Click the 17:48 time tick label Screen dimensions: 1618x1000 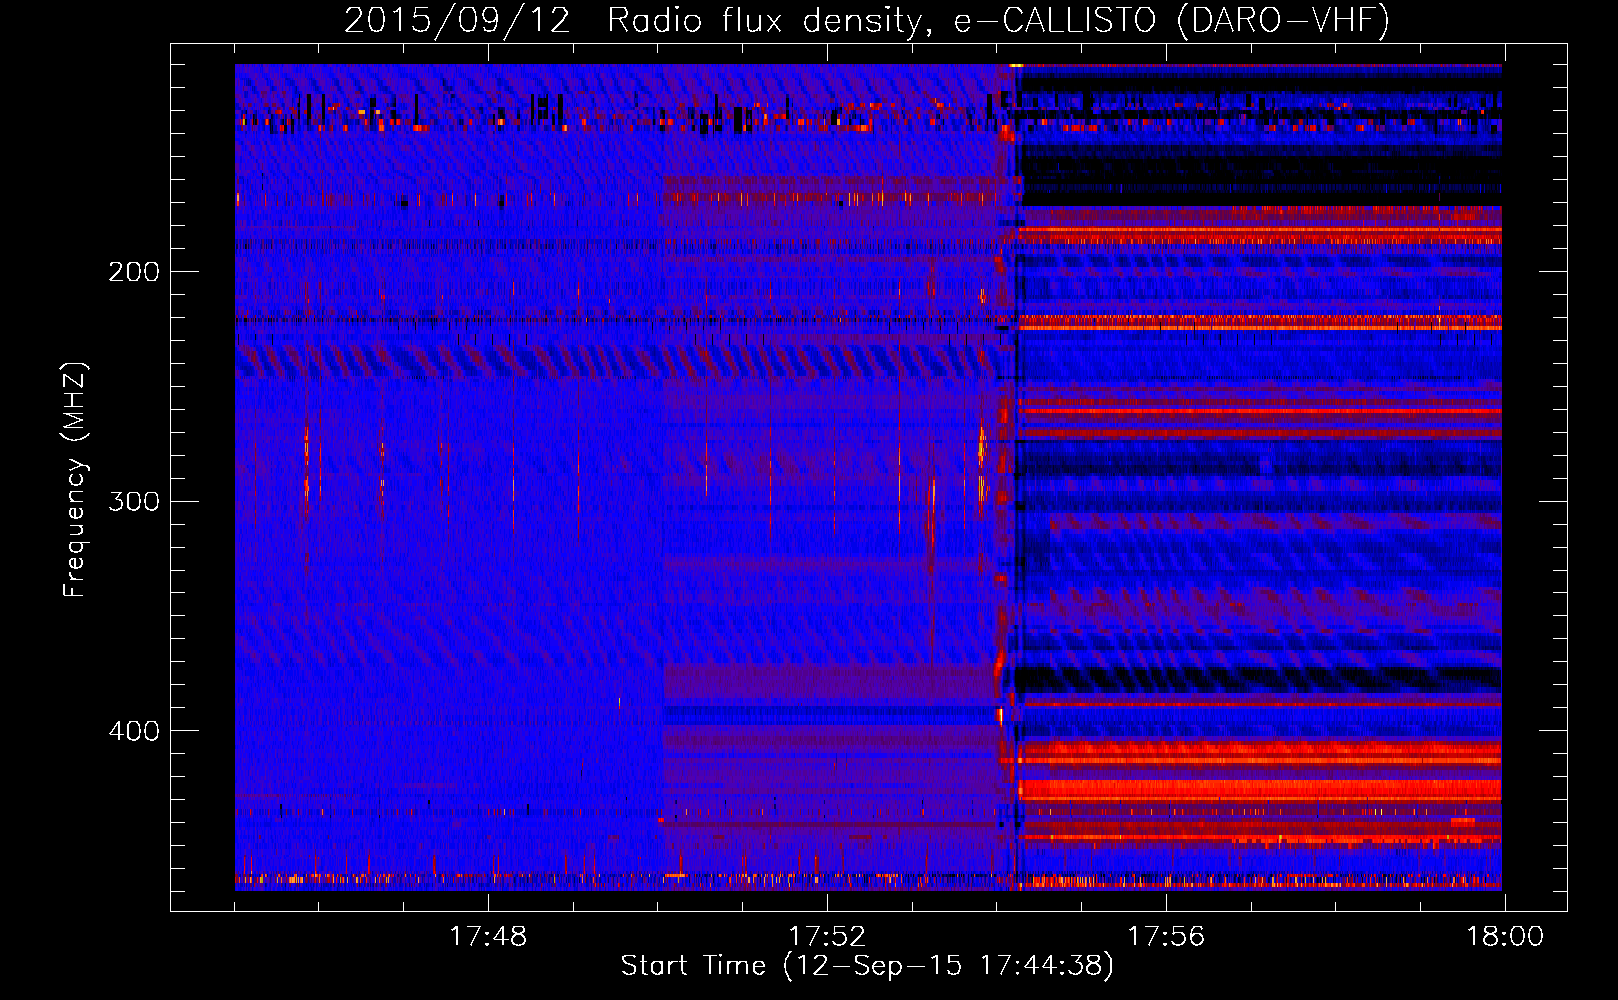487,937
